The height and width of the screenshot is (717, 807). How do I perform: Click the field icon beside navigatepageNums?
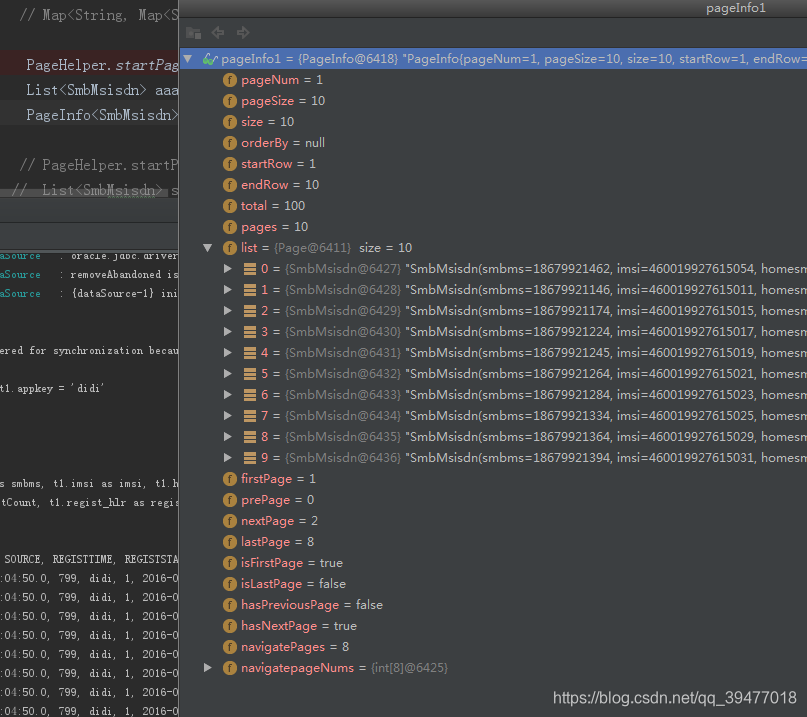pos(230,668)
